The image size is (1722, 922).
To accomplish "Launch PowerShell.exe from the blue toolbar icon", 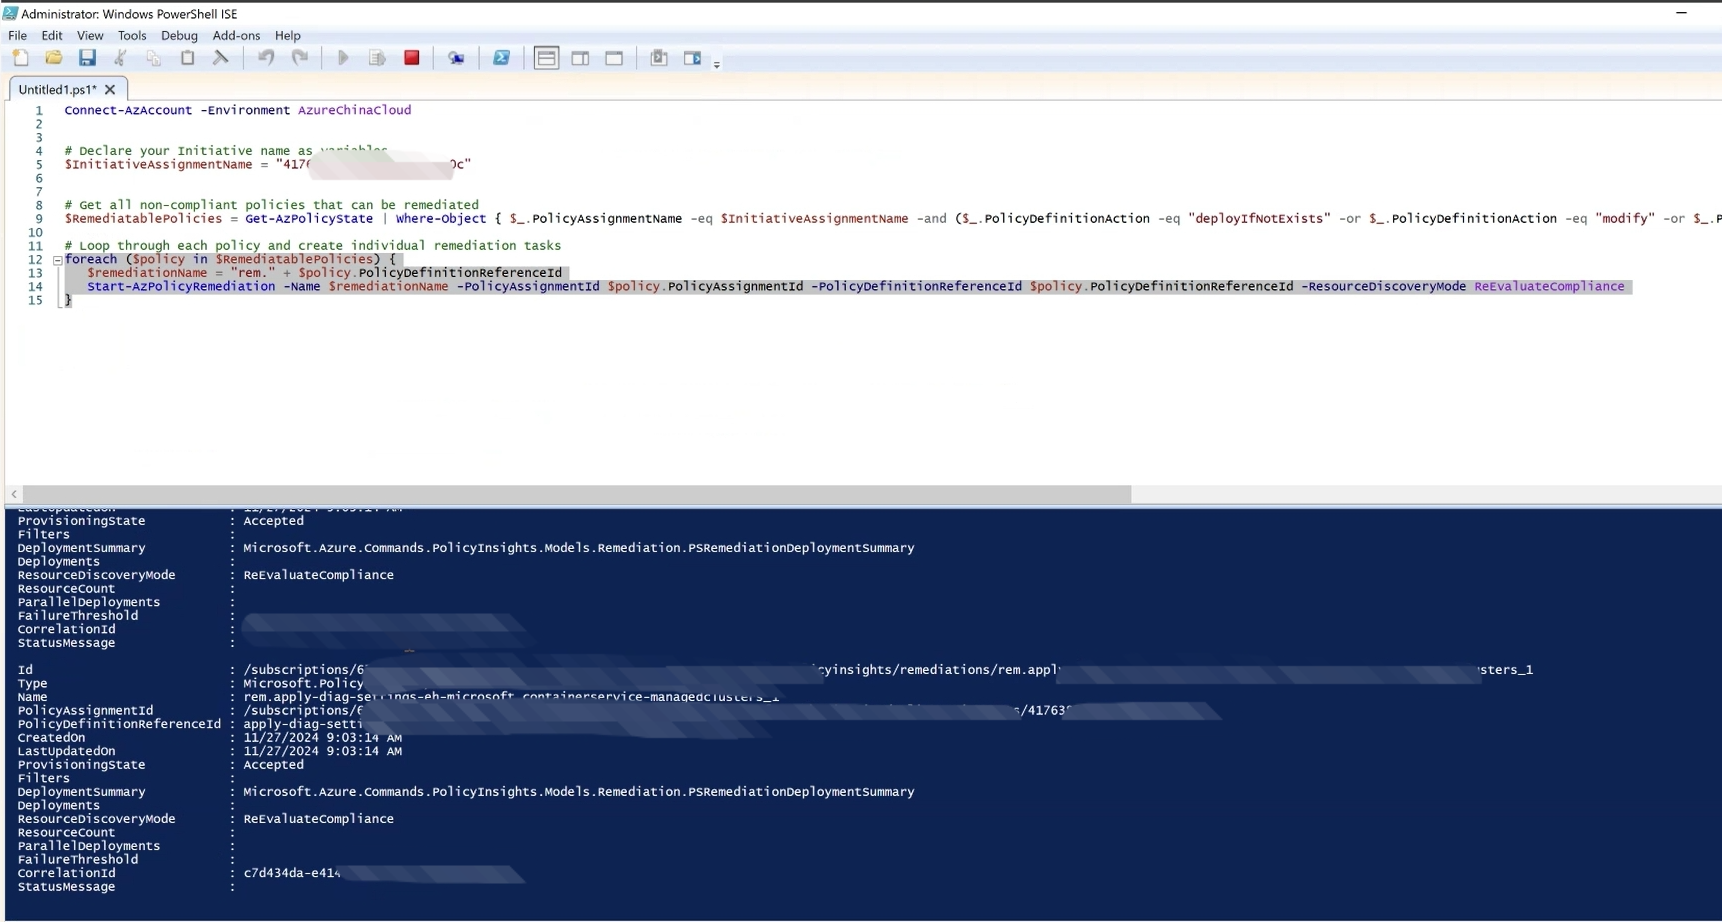I will point(501,58).
